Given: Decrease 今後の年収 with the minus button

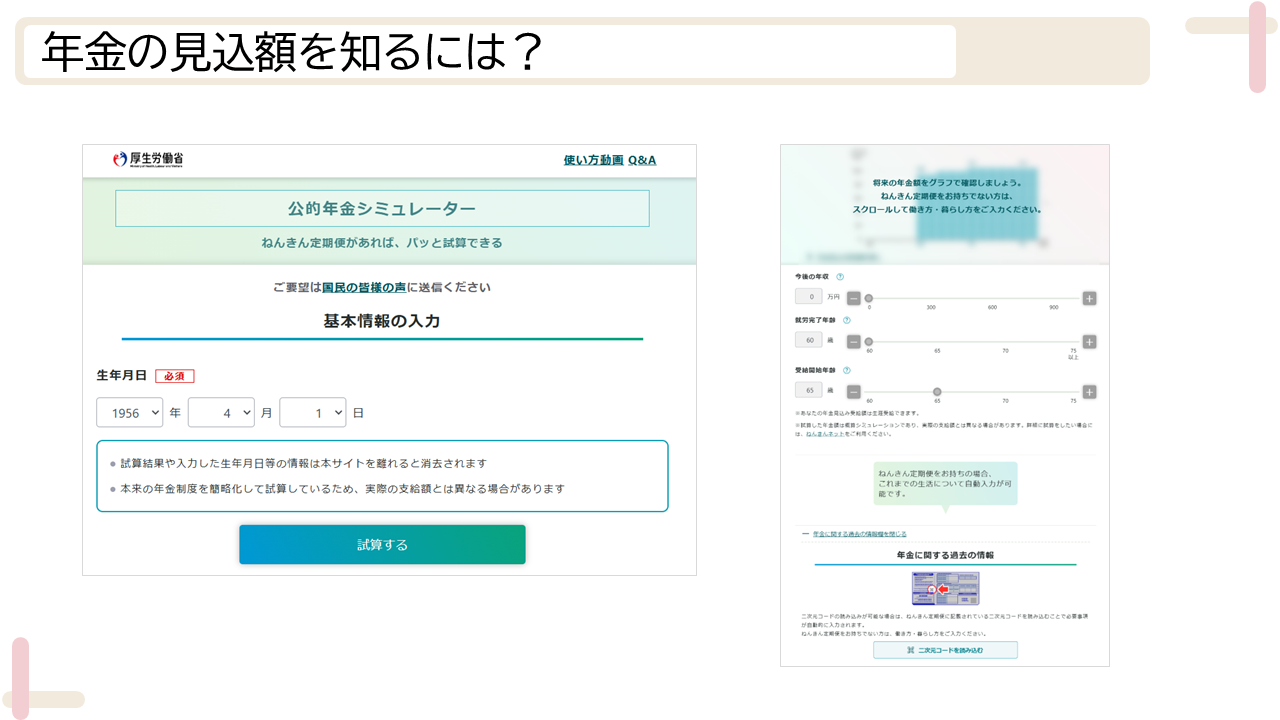Looking at the screenshot, I should pos(854,298).
